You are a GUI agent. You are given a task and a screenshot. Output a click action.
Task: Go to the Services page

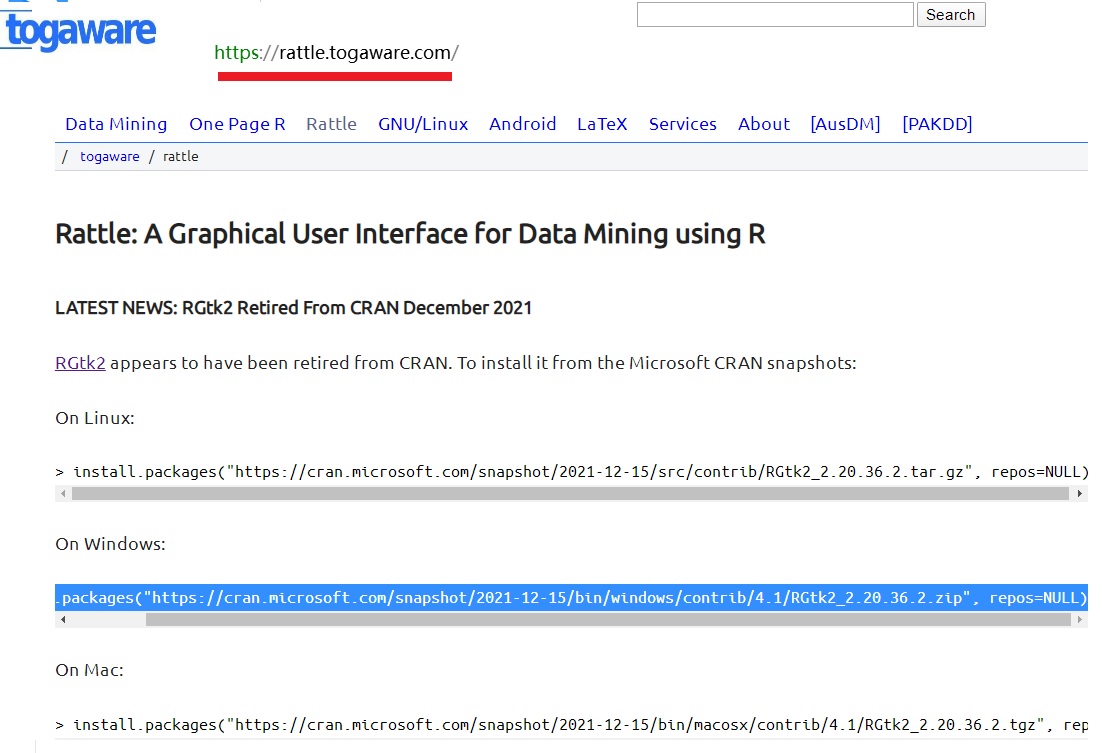(x=683, y=124)
